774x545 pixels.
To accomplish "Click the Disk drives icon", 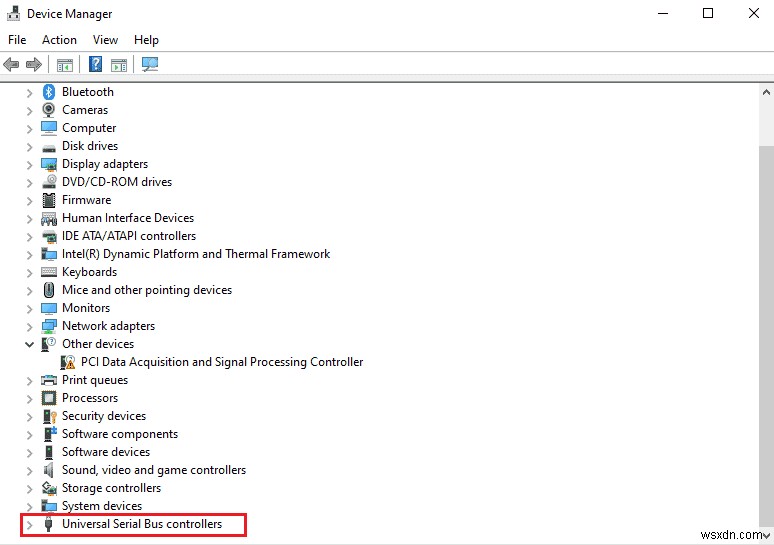I will pyautogui.click(x=49, y=147).
